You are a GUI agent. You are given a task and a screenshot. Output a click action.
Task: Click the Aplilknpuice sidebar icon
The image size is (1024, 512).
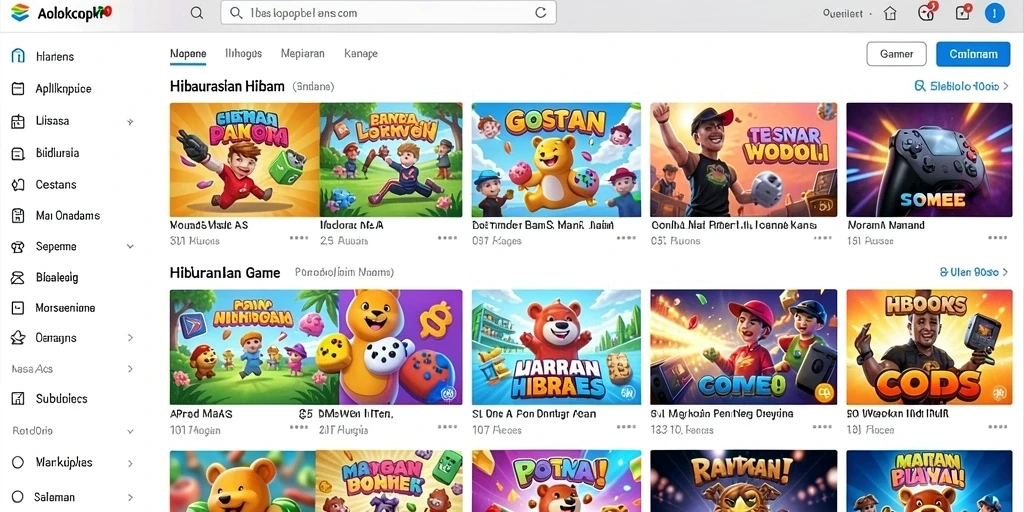point(18,89)
